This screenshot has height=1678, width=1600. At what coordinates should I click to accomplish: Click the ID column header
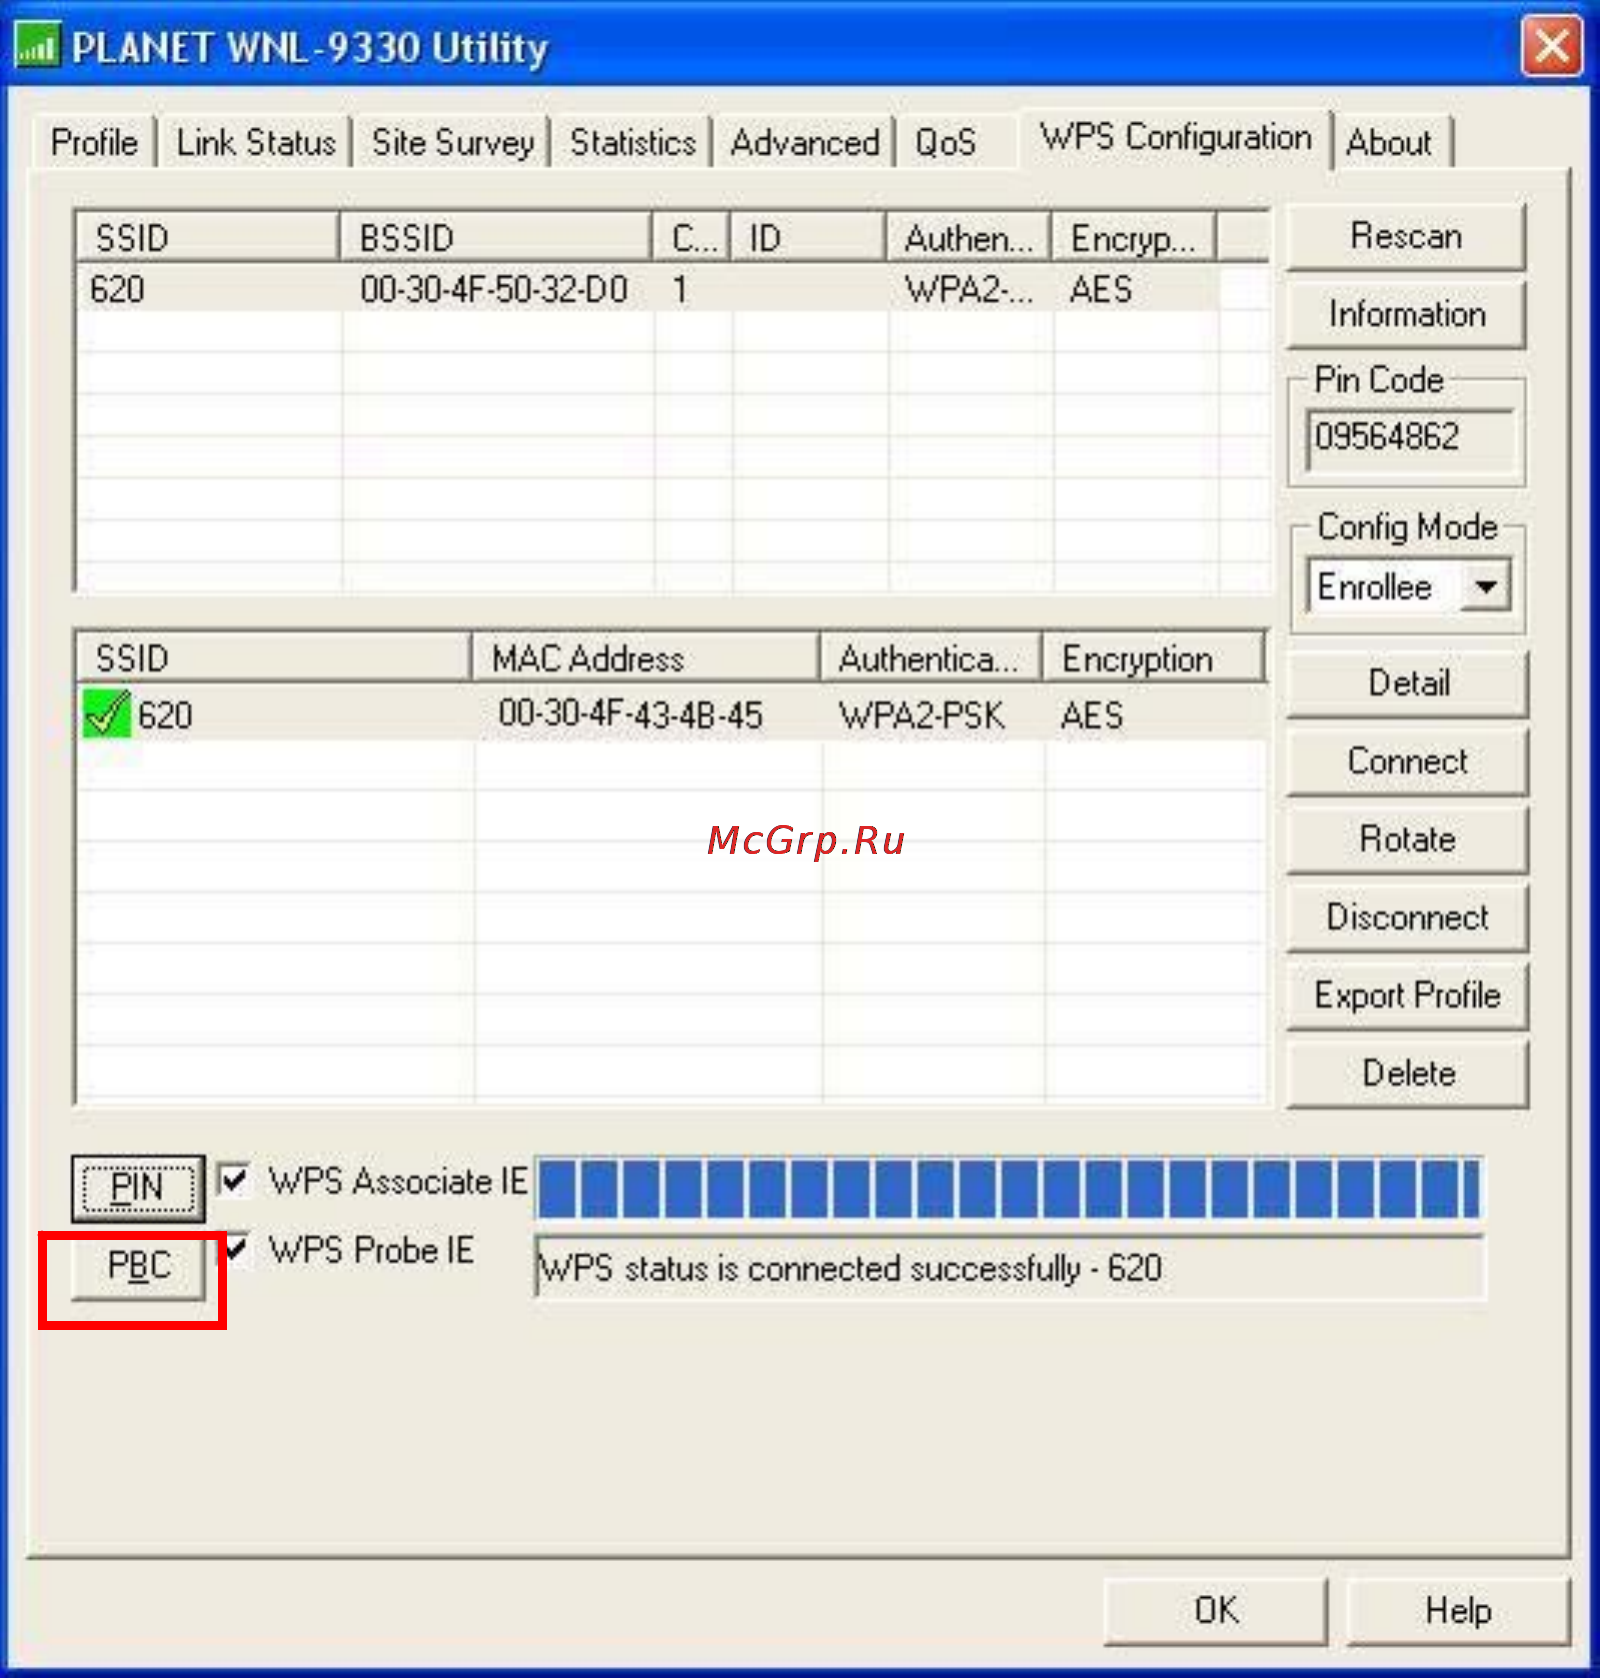click(x=808, y=238)
